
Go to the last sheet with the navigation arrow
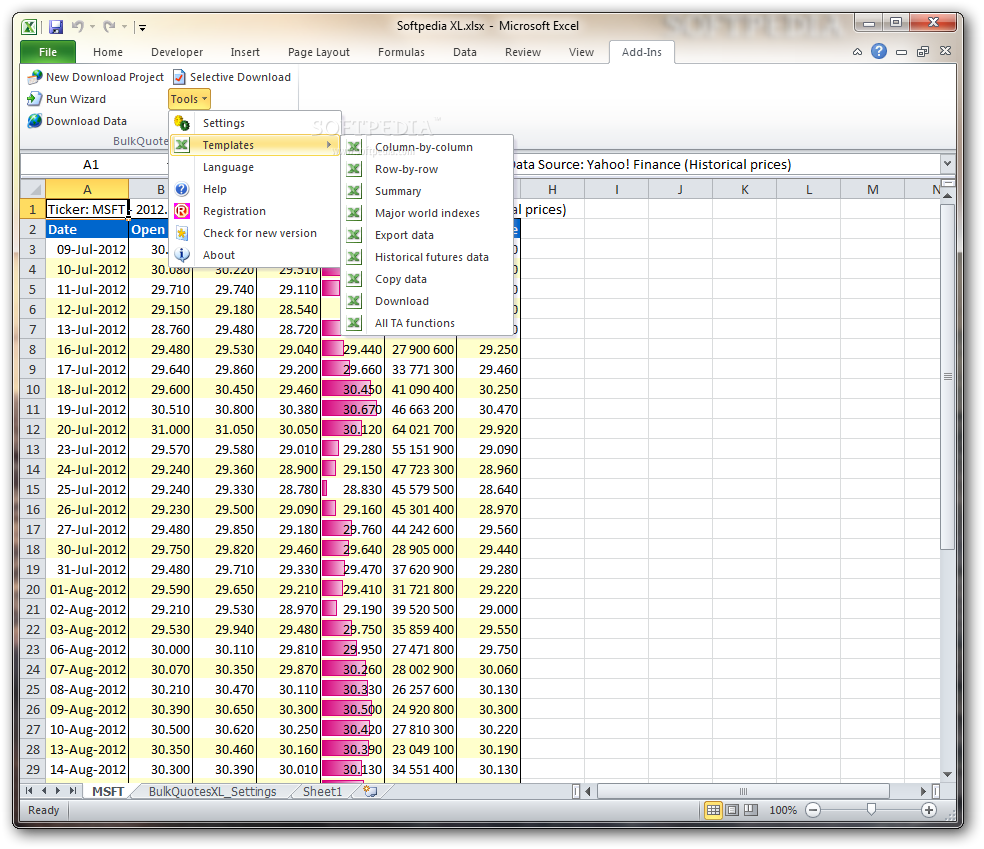click(73, 791)
